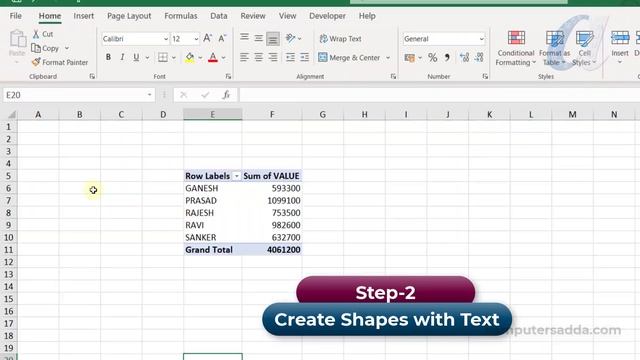Toggle Wrap Text
Screen dimensions: 640x360
(x=340, y=39)
